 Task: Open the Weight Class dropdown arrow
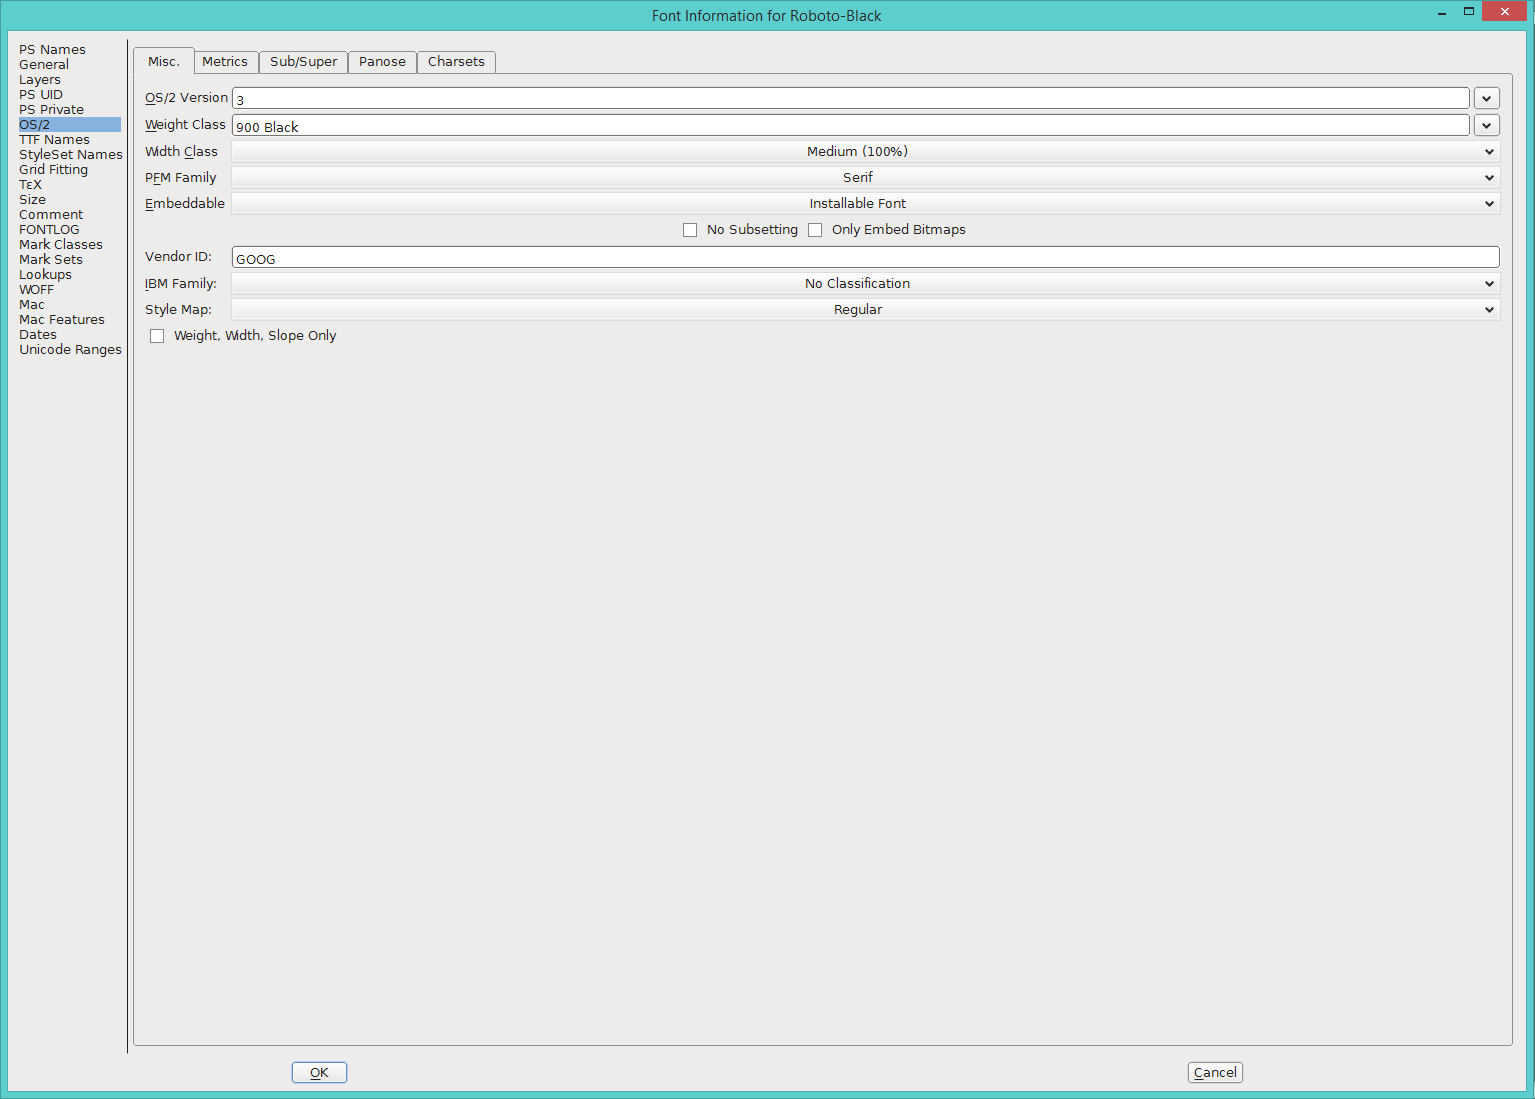1486,125
